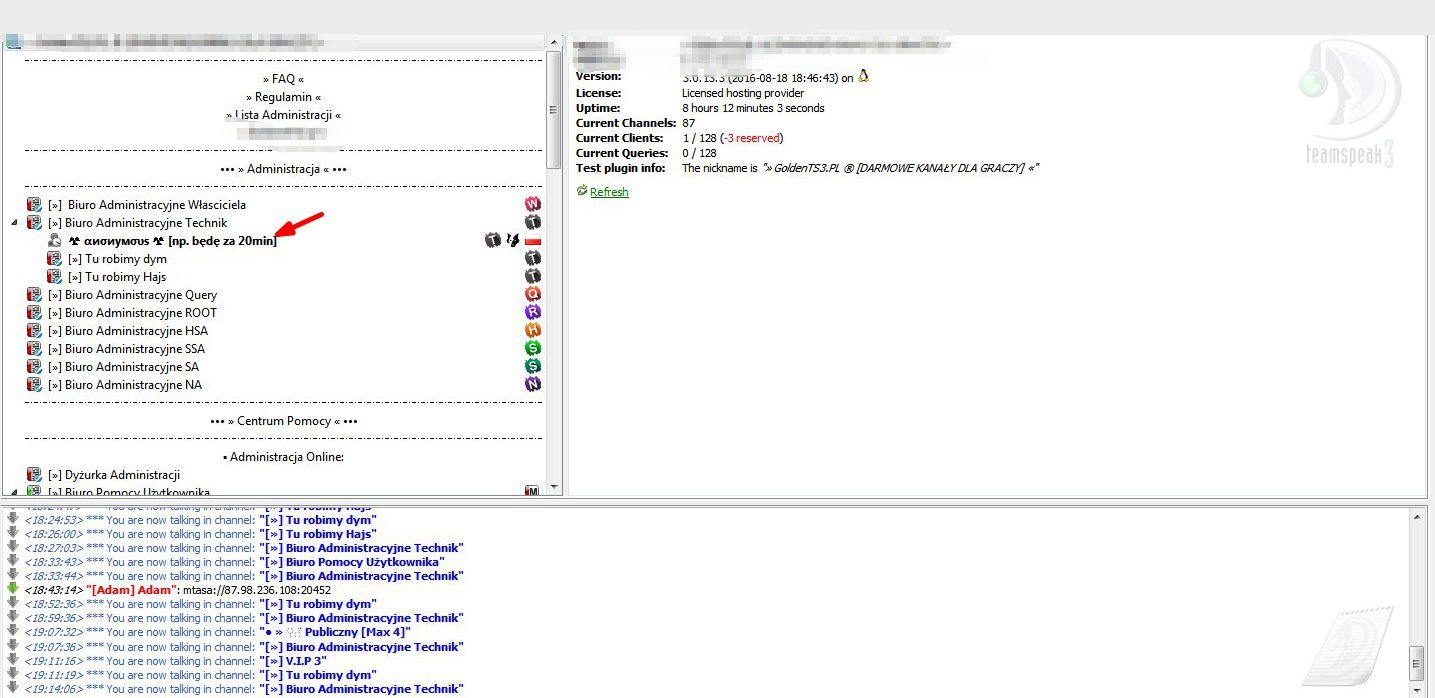
Task: Click the dark purple N badge on NA channel
Action: coord(533,385)
